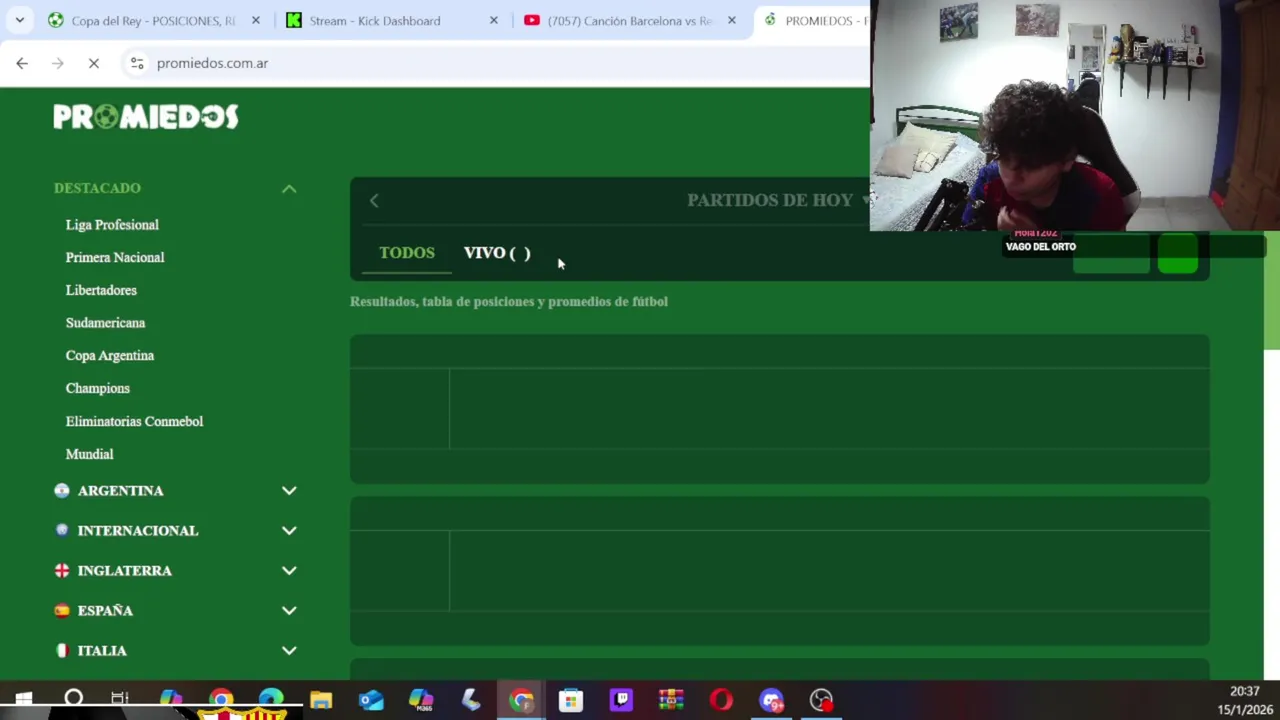This screenshot has height=720, width=1280.
Task: Open Discord from taskbar
Action: coord(771,700)
